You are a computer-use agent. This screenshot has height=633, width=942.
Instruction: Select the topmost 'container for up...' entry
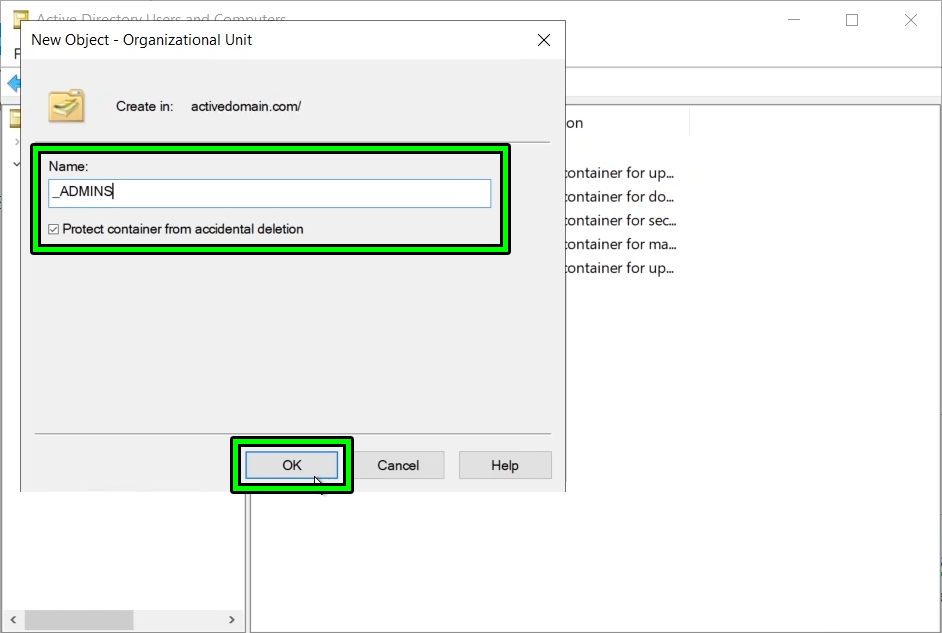click(x=622, y=172)
